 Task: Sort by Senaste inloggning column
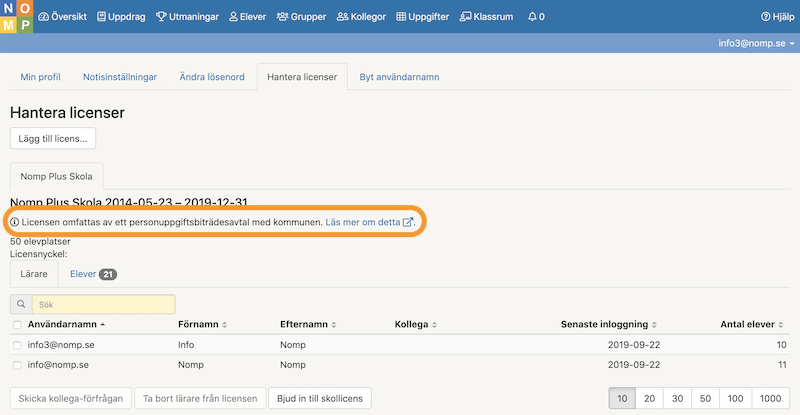[x=609, y=324]
